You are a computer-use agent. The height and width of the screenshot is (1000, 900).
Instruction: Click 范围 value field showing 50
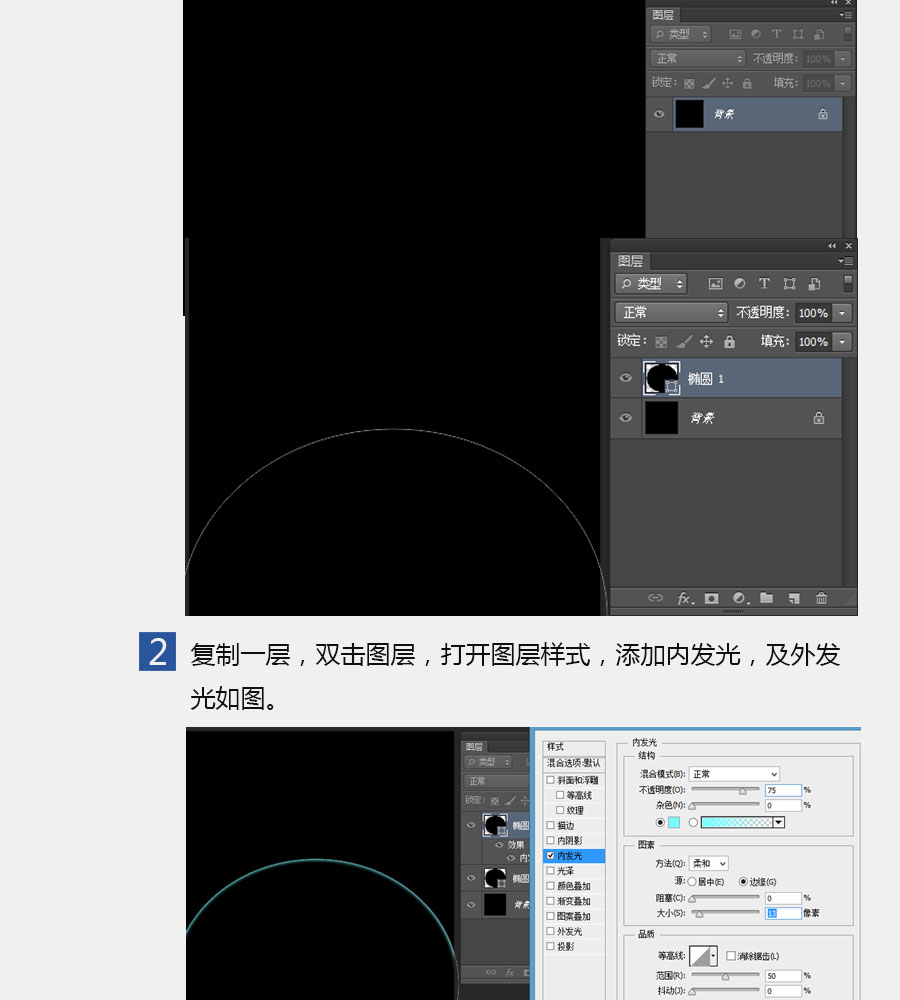(x=783, y=976)
